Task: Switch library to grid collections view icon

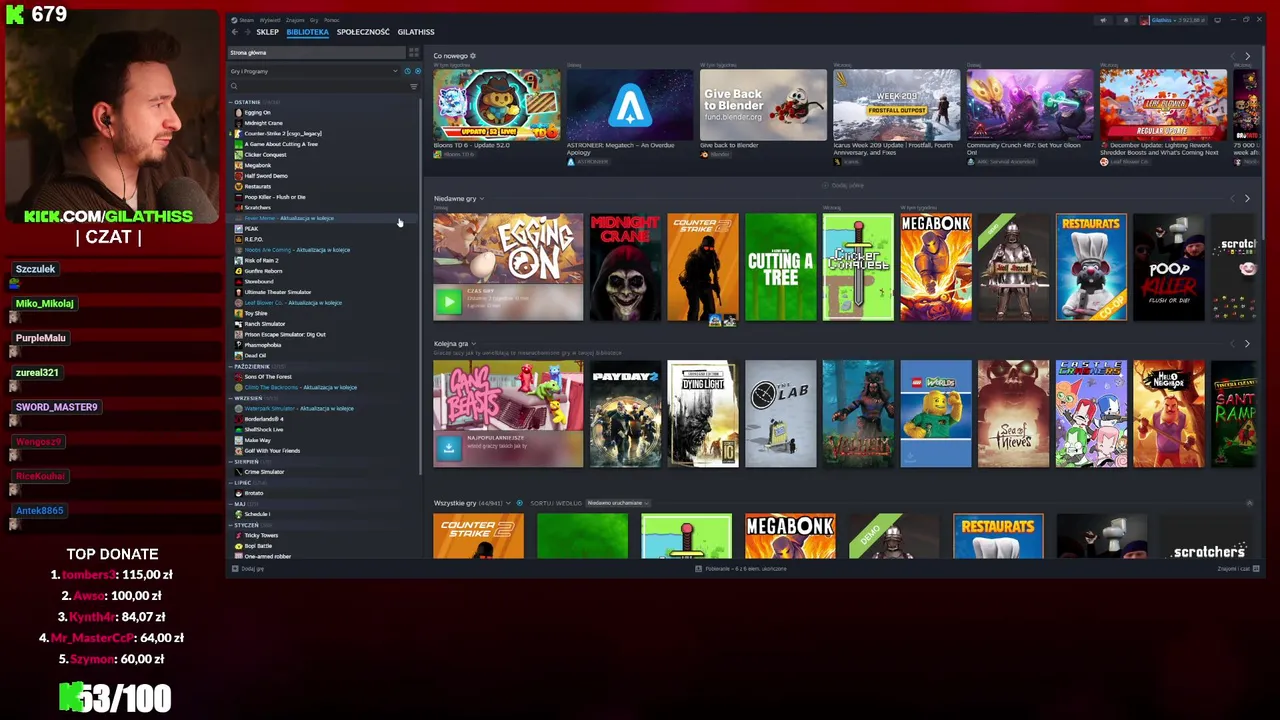Action: click(x=413, y=52)
